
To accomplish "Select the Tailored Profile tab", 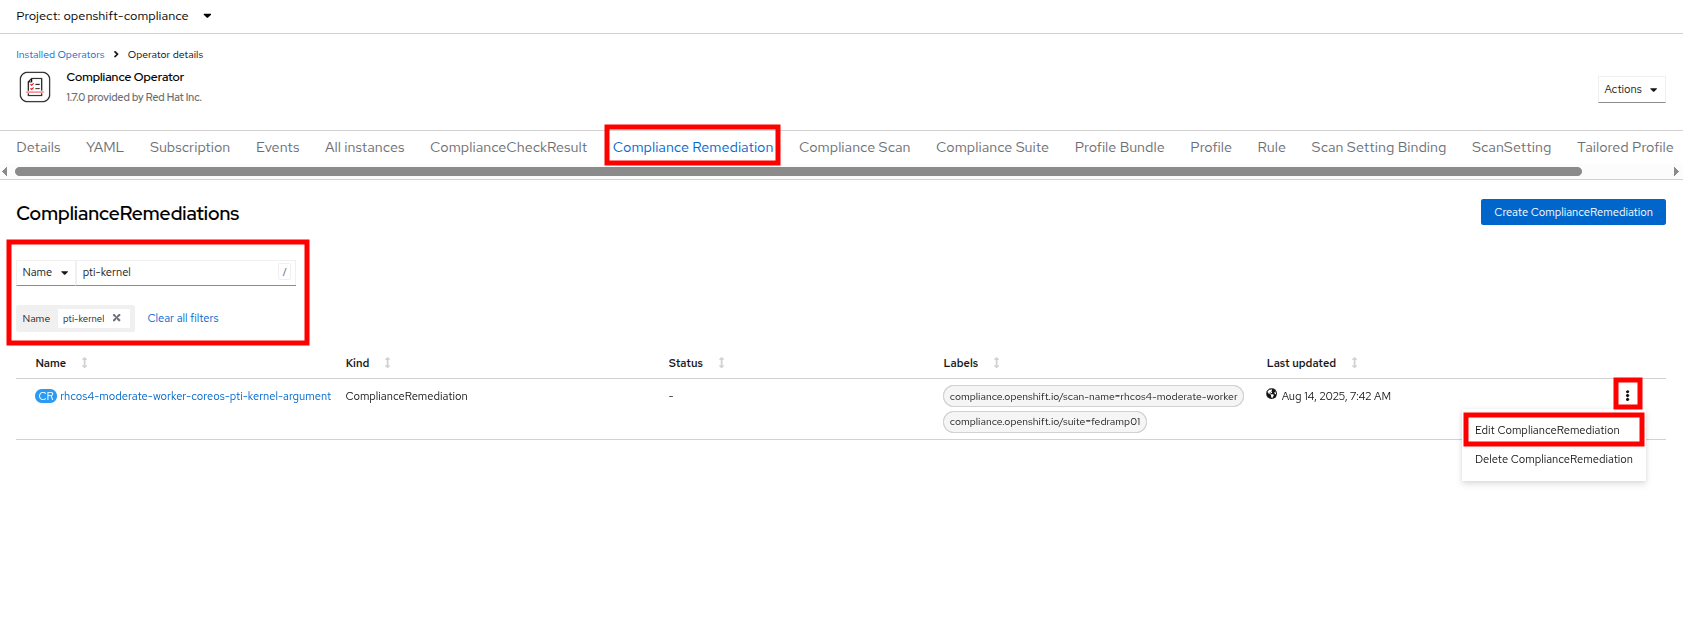I will click(x=1625, y=147).
